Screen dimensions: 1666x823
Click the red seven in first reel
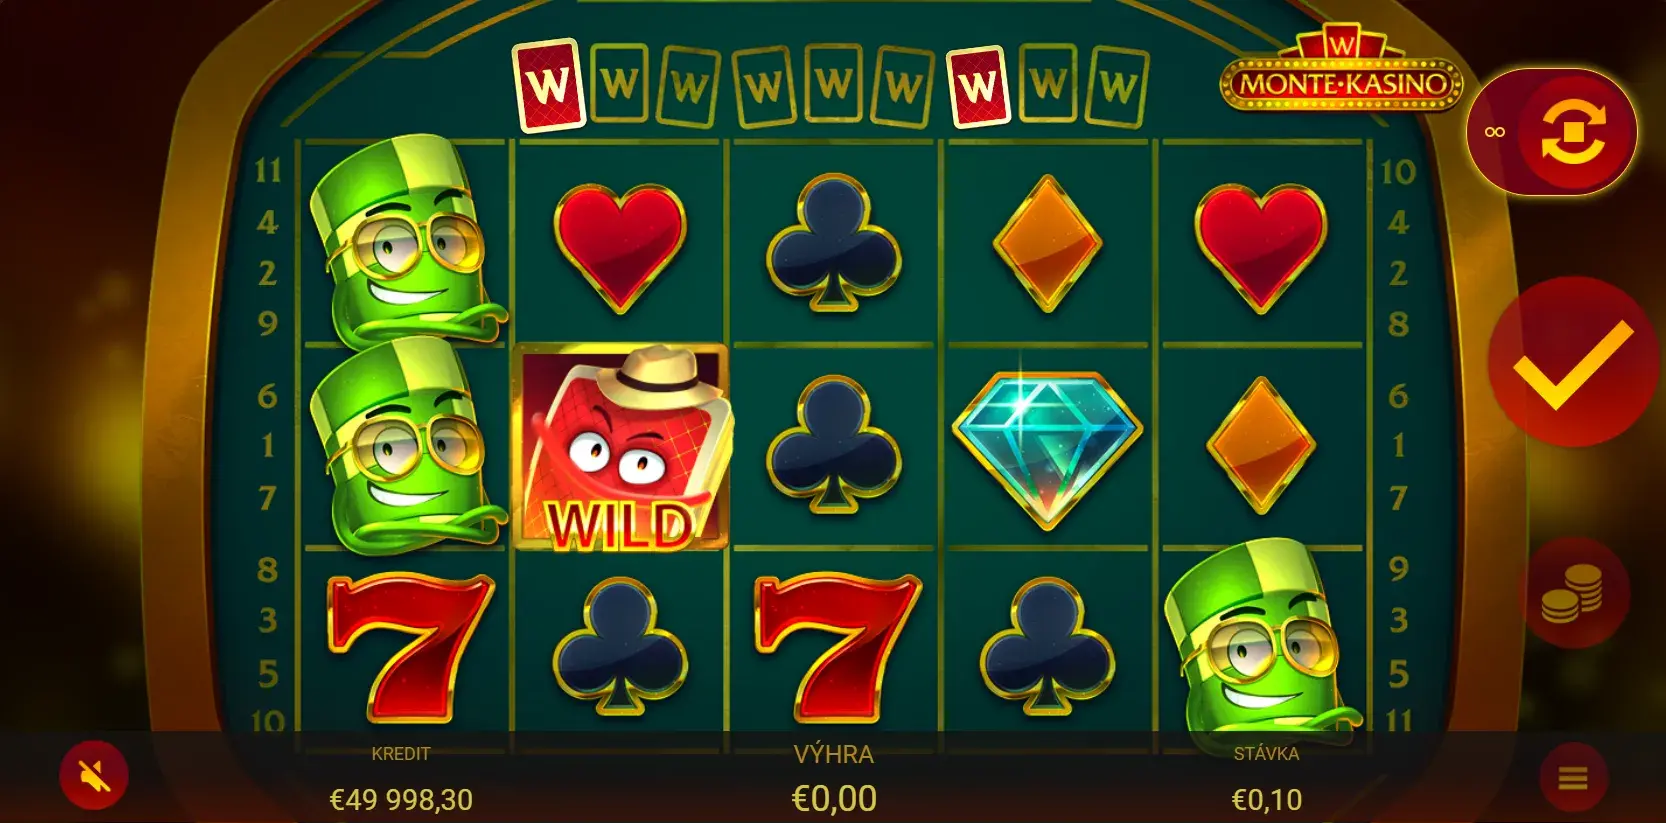point(411,646)
